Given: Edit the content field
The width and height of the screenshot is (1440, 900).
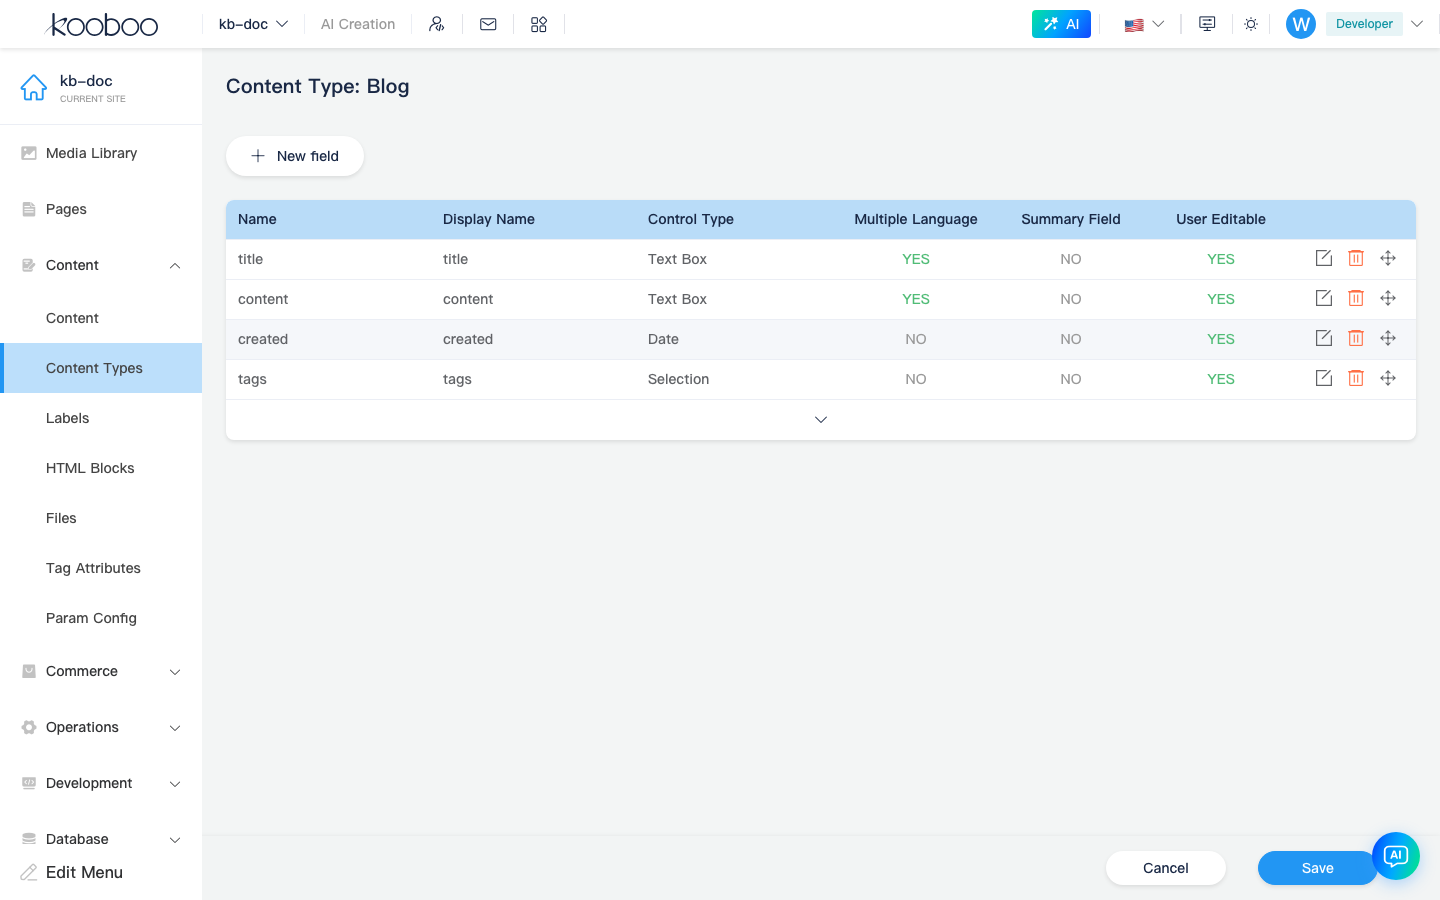Looking at the screenshot, I should tap(1324, 298).
